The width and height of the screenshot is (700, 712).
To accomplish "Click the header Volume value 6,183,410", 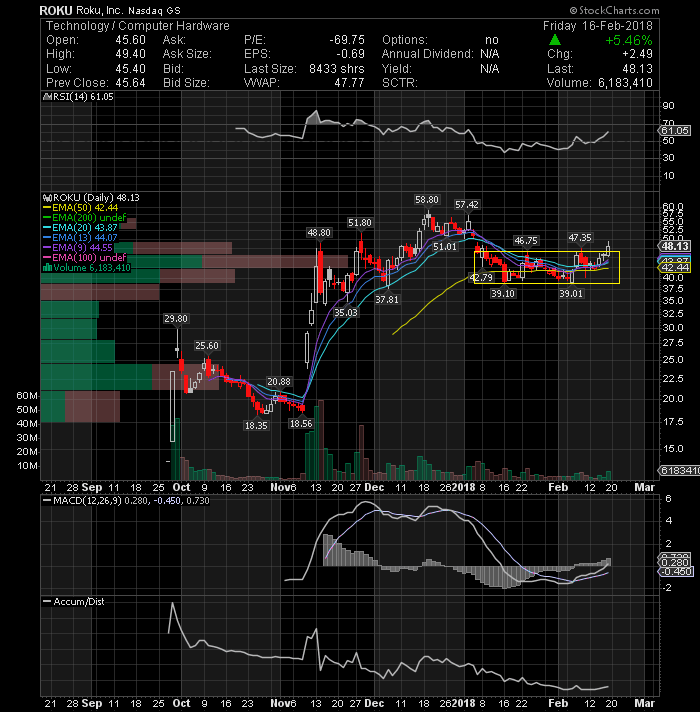I will click(x=625, y=83).
